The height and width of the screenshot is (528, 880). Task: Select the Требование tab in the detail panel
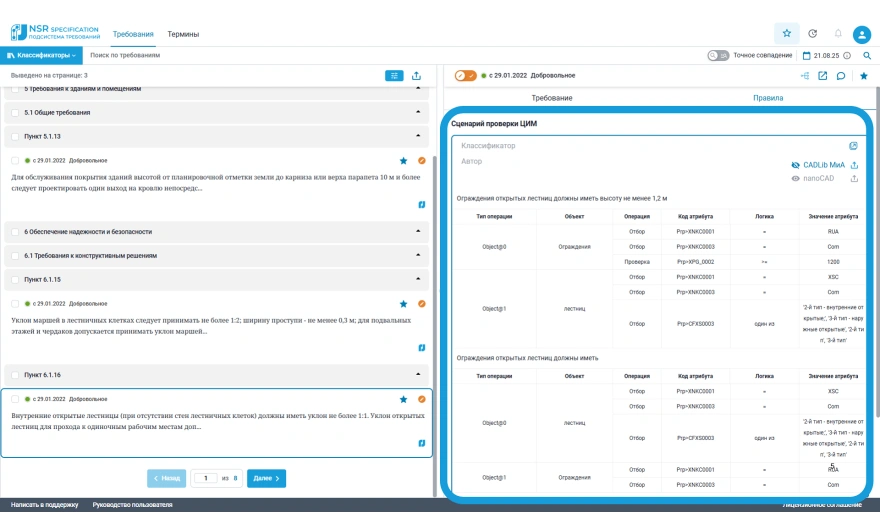(551, 98)
